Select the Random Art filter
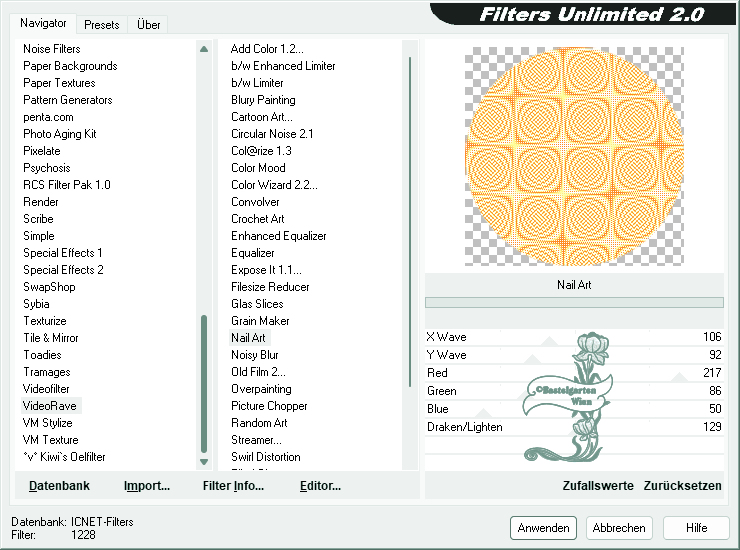This screenshot has width=740, height=550. pos(259,423)
